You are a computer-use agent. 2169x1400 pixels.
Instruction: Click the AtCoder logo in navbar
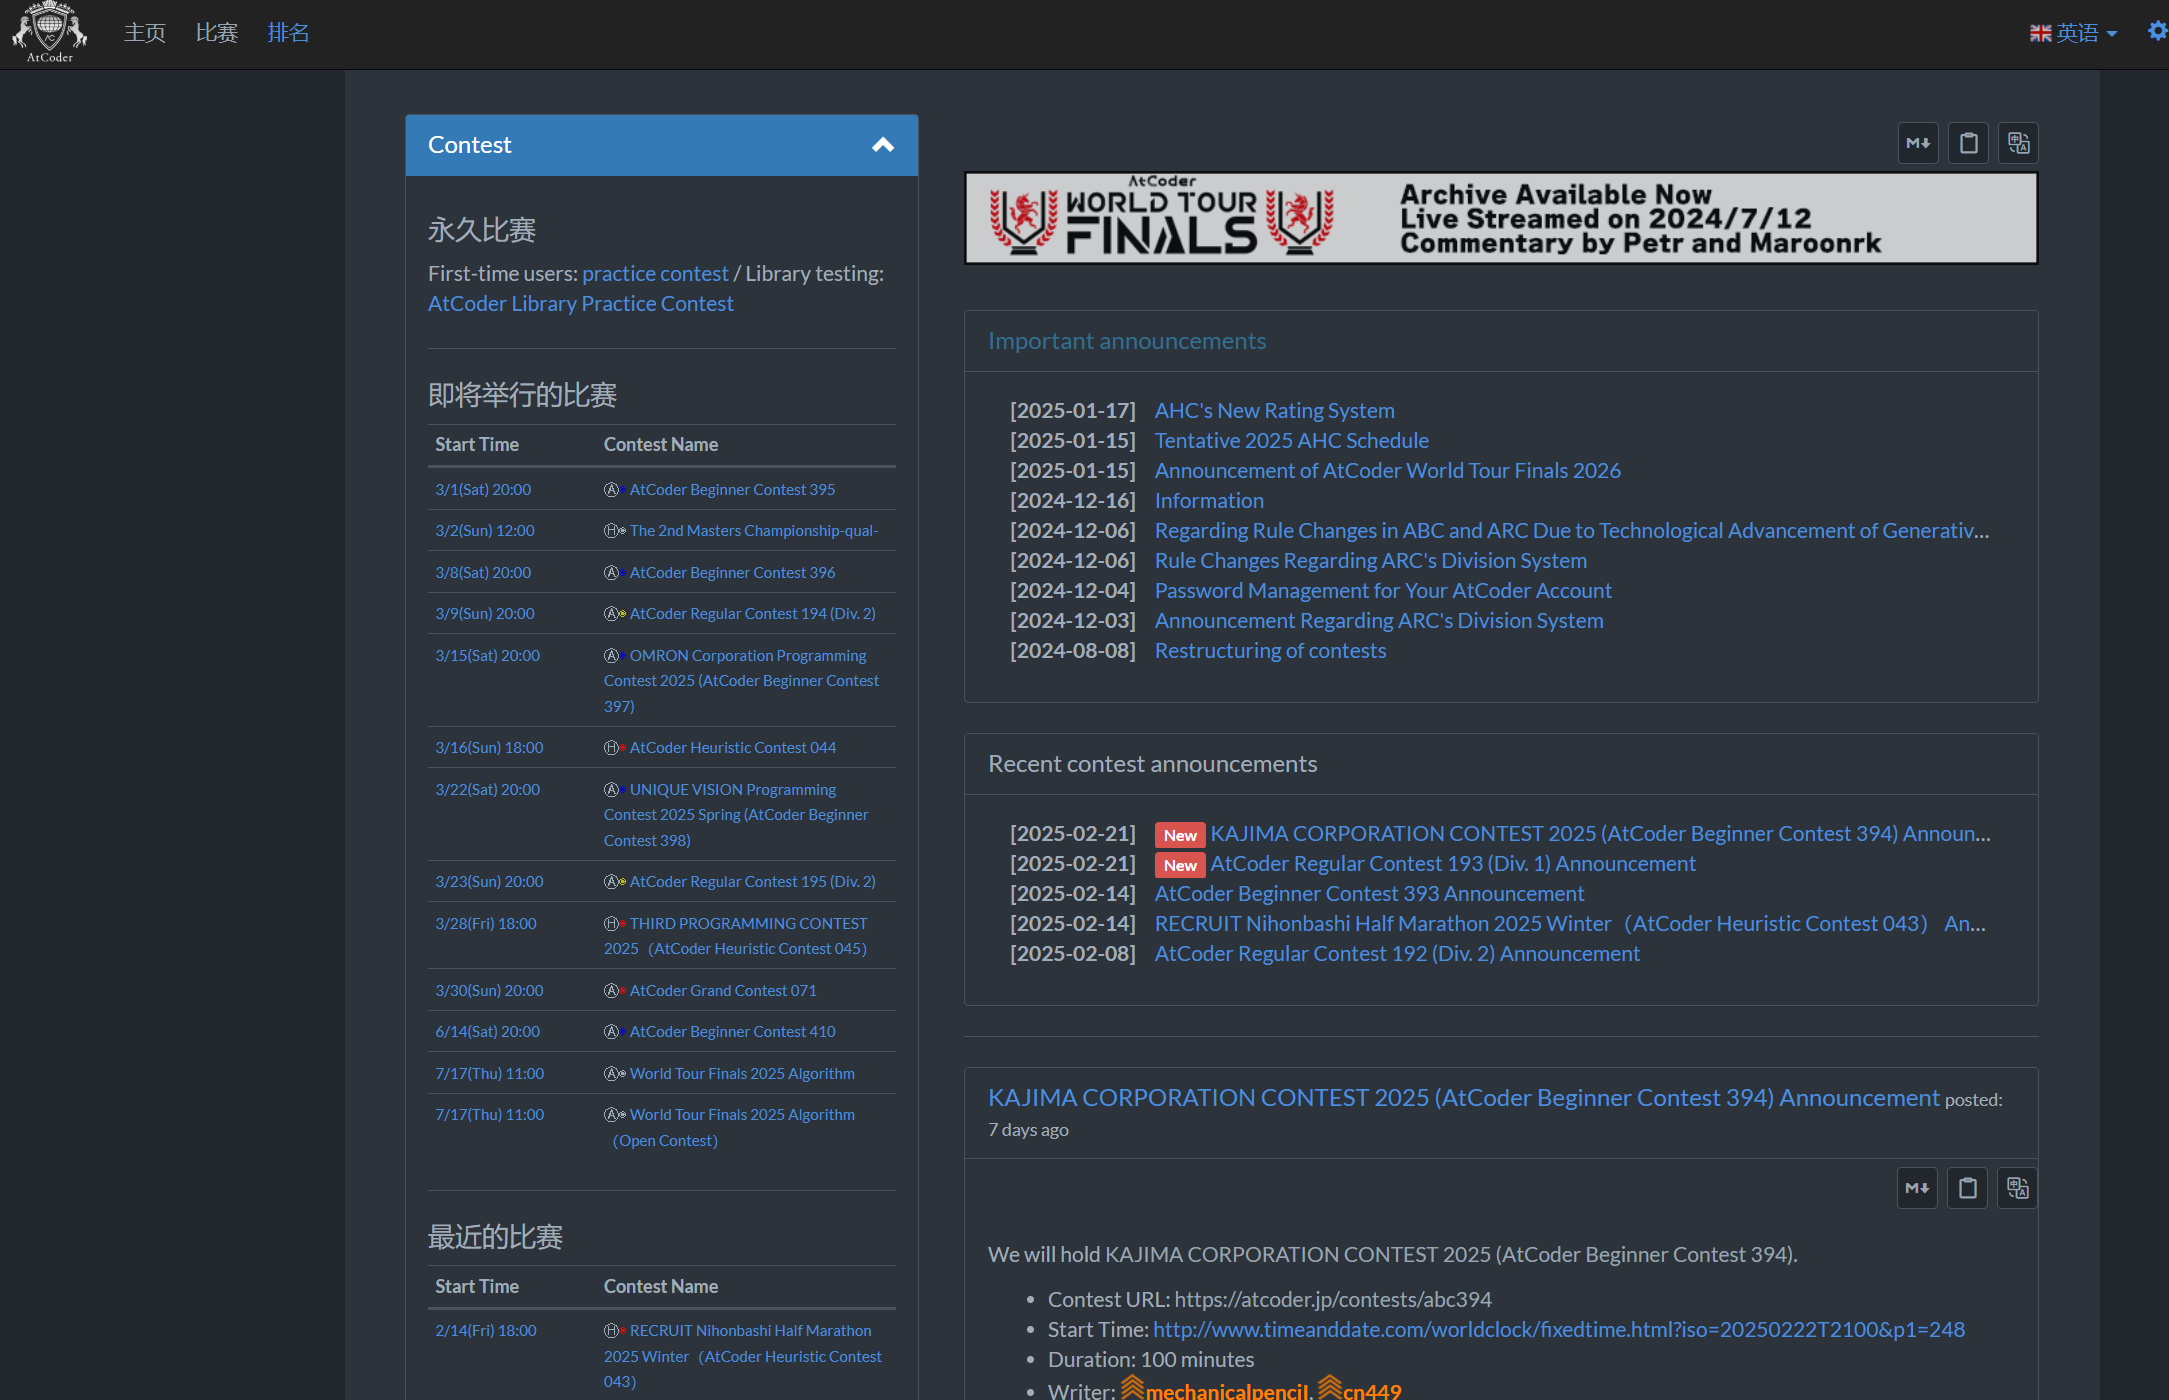tap(49, 32)
